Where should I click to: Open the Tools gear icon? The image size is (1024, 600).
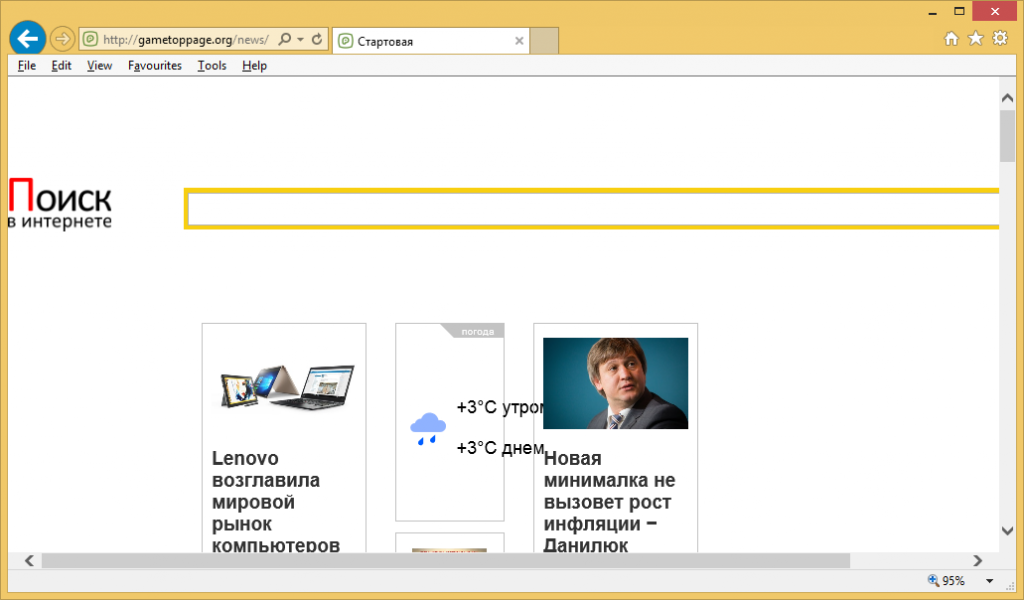tap(999, 39)
